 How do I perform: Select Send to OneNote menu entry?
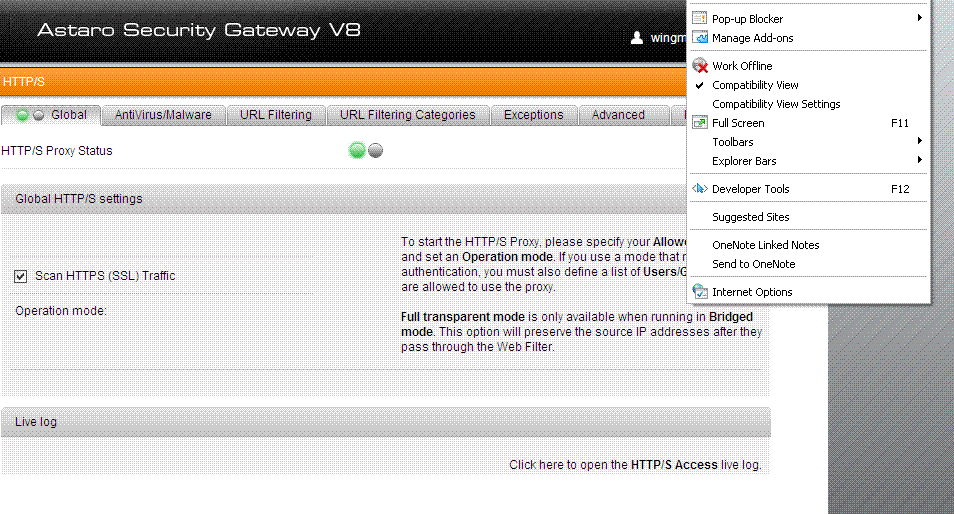[809, 264]
